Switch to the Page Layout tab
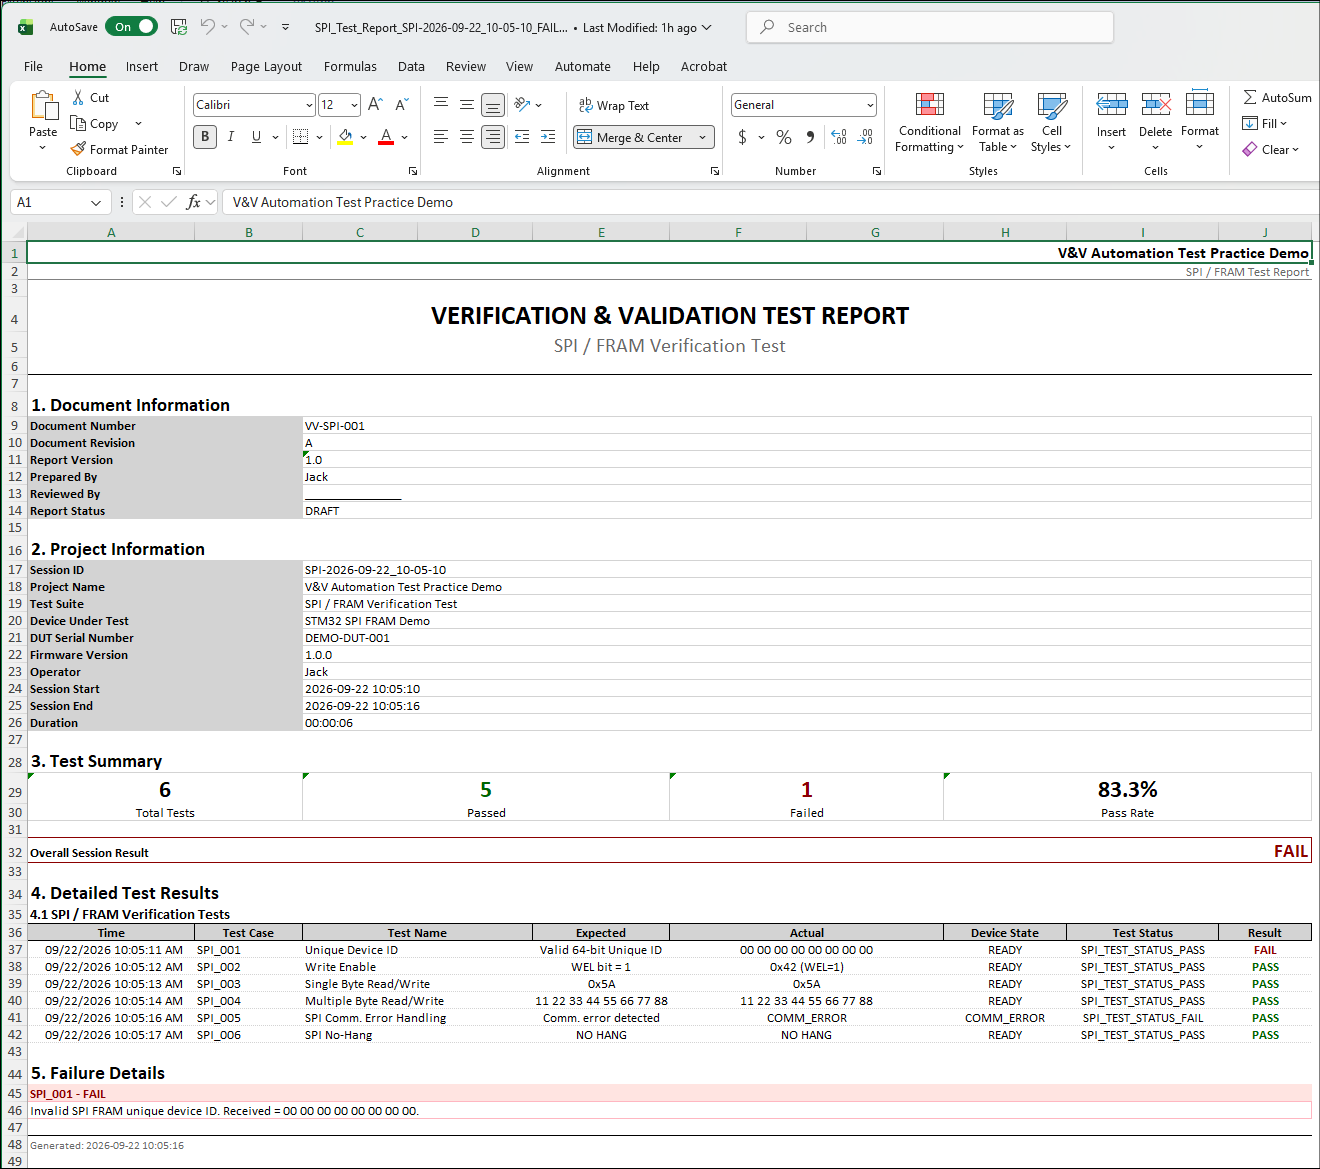Image resolution: width=1320 pixels, height=1169 pixels. (266, 66)
